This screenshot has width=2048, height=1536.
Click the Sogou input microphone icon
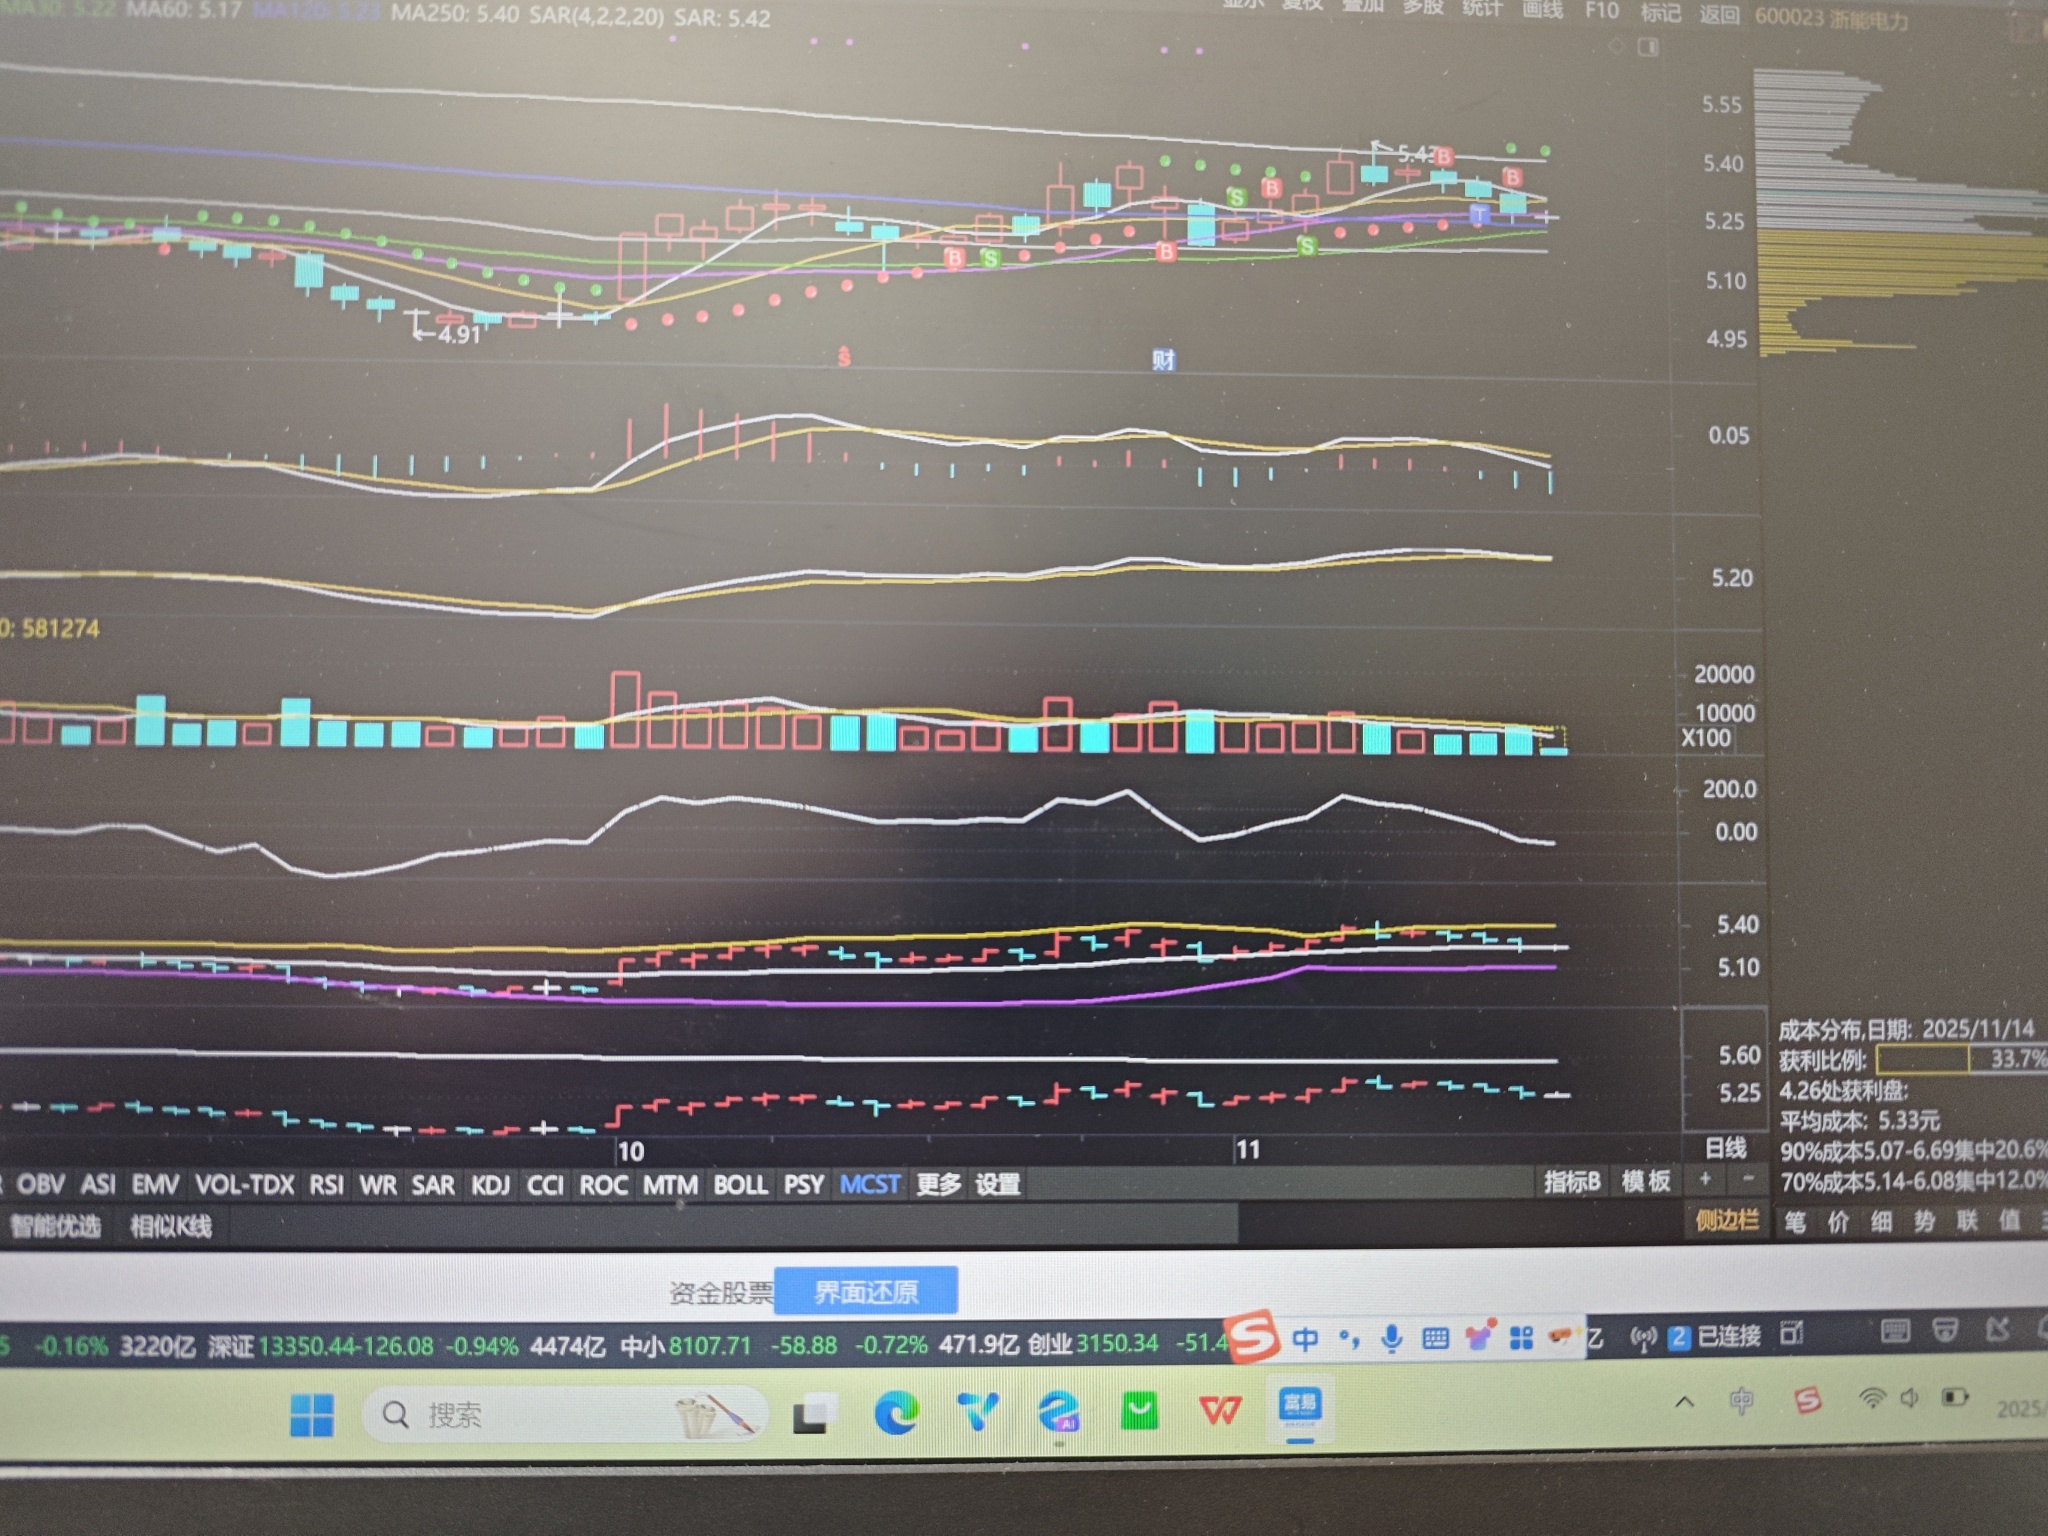1391,1338
